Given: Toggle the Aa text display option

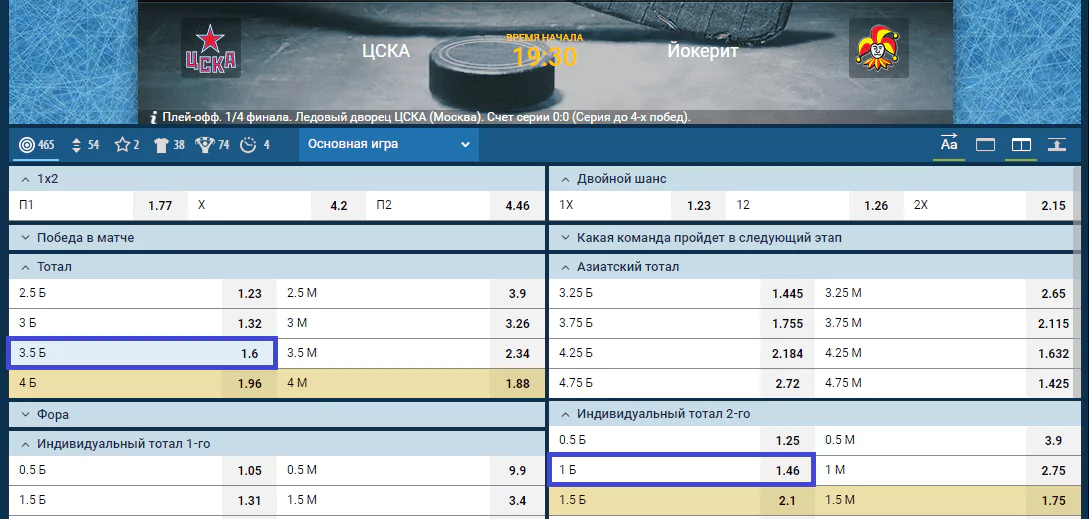Looking at the screenshot, I should point(949,144).
